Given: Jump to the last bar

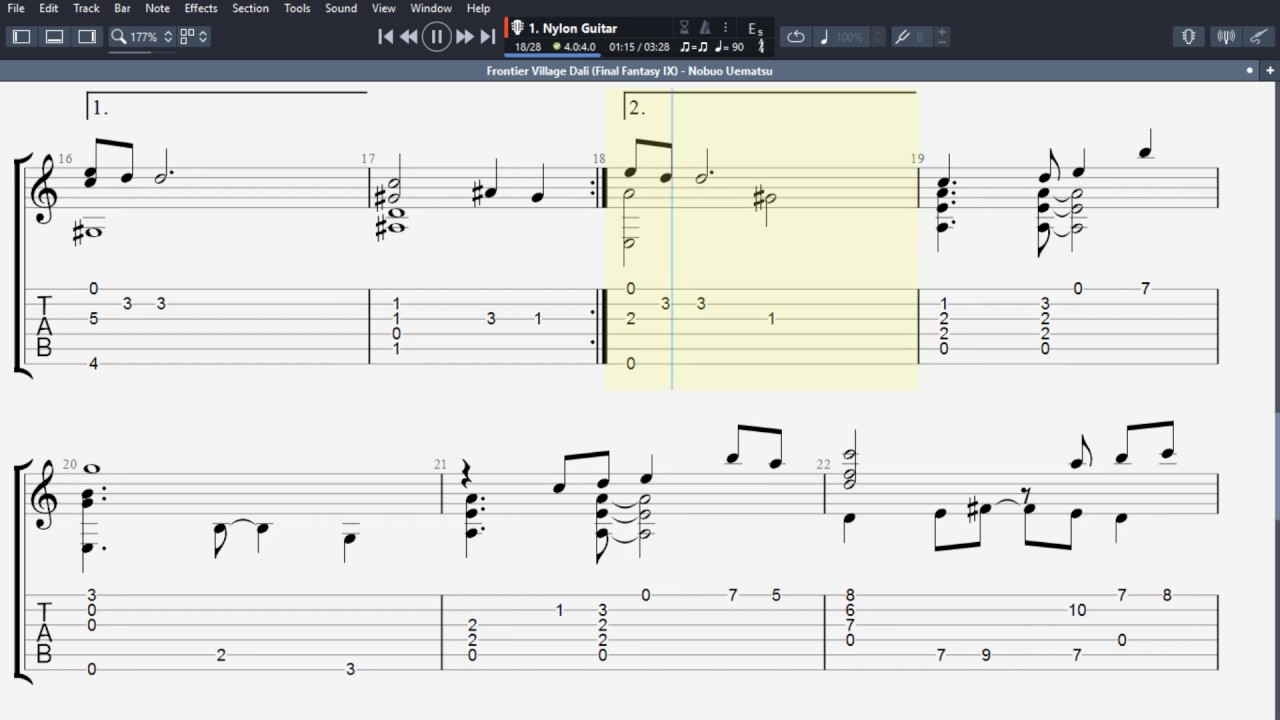Looking at the screenshot, I should (x=488, y=37).
